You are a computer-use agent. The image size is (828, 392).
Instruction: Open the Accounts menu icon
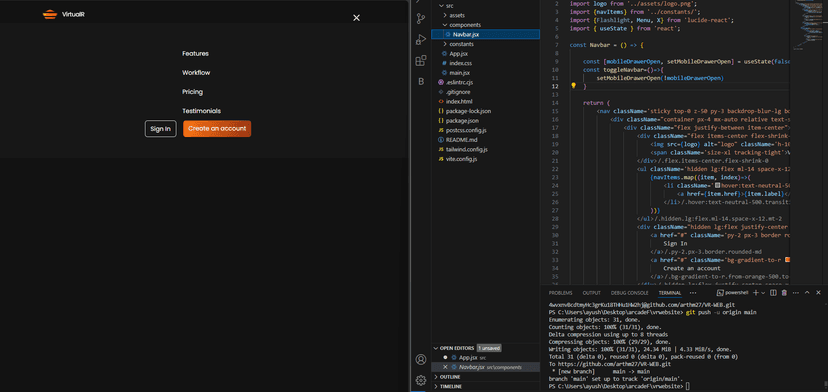coord(421,359)
